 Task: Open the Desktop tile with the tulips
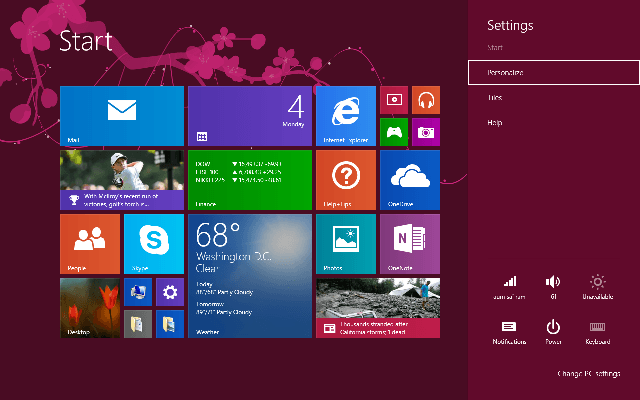coord(90,308)
